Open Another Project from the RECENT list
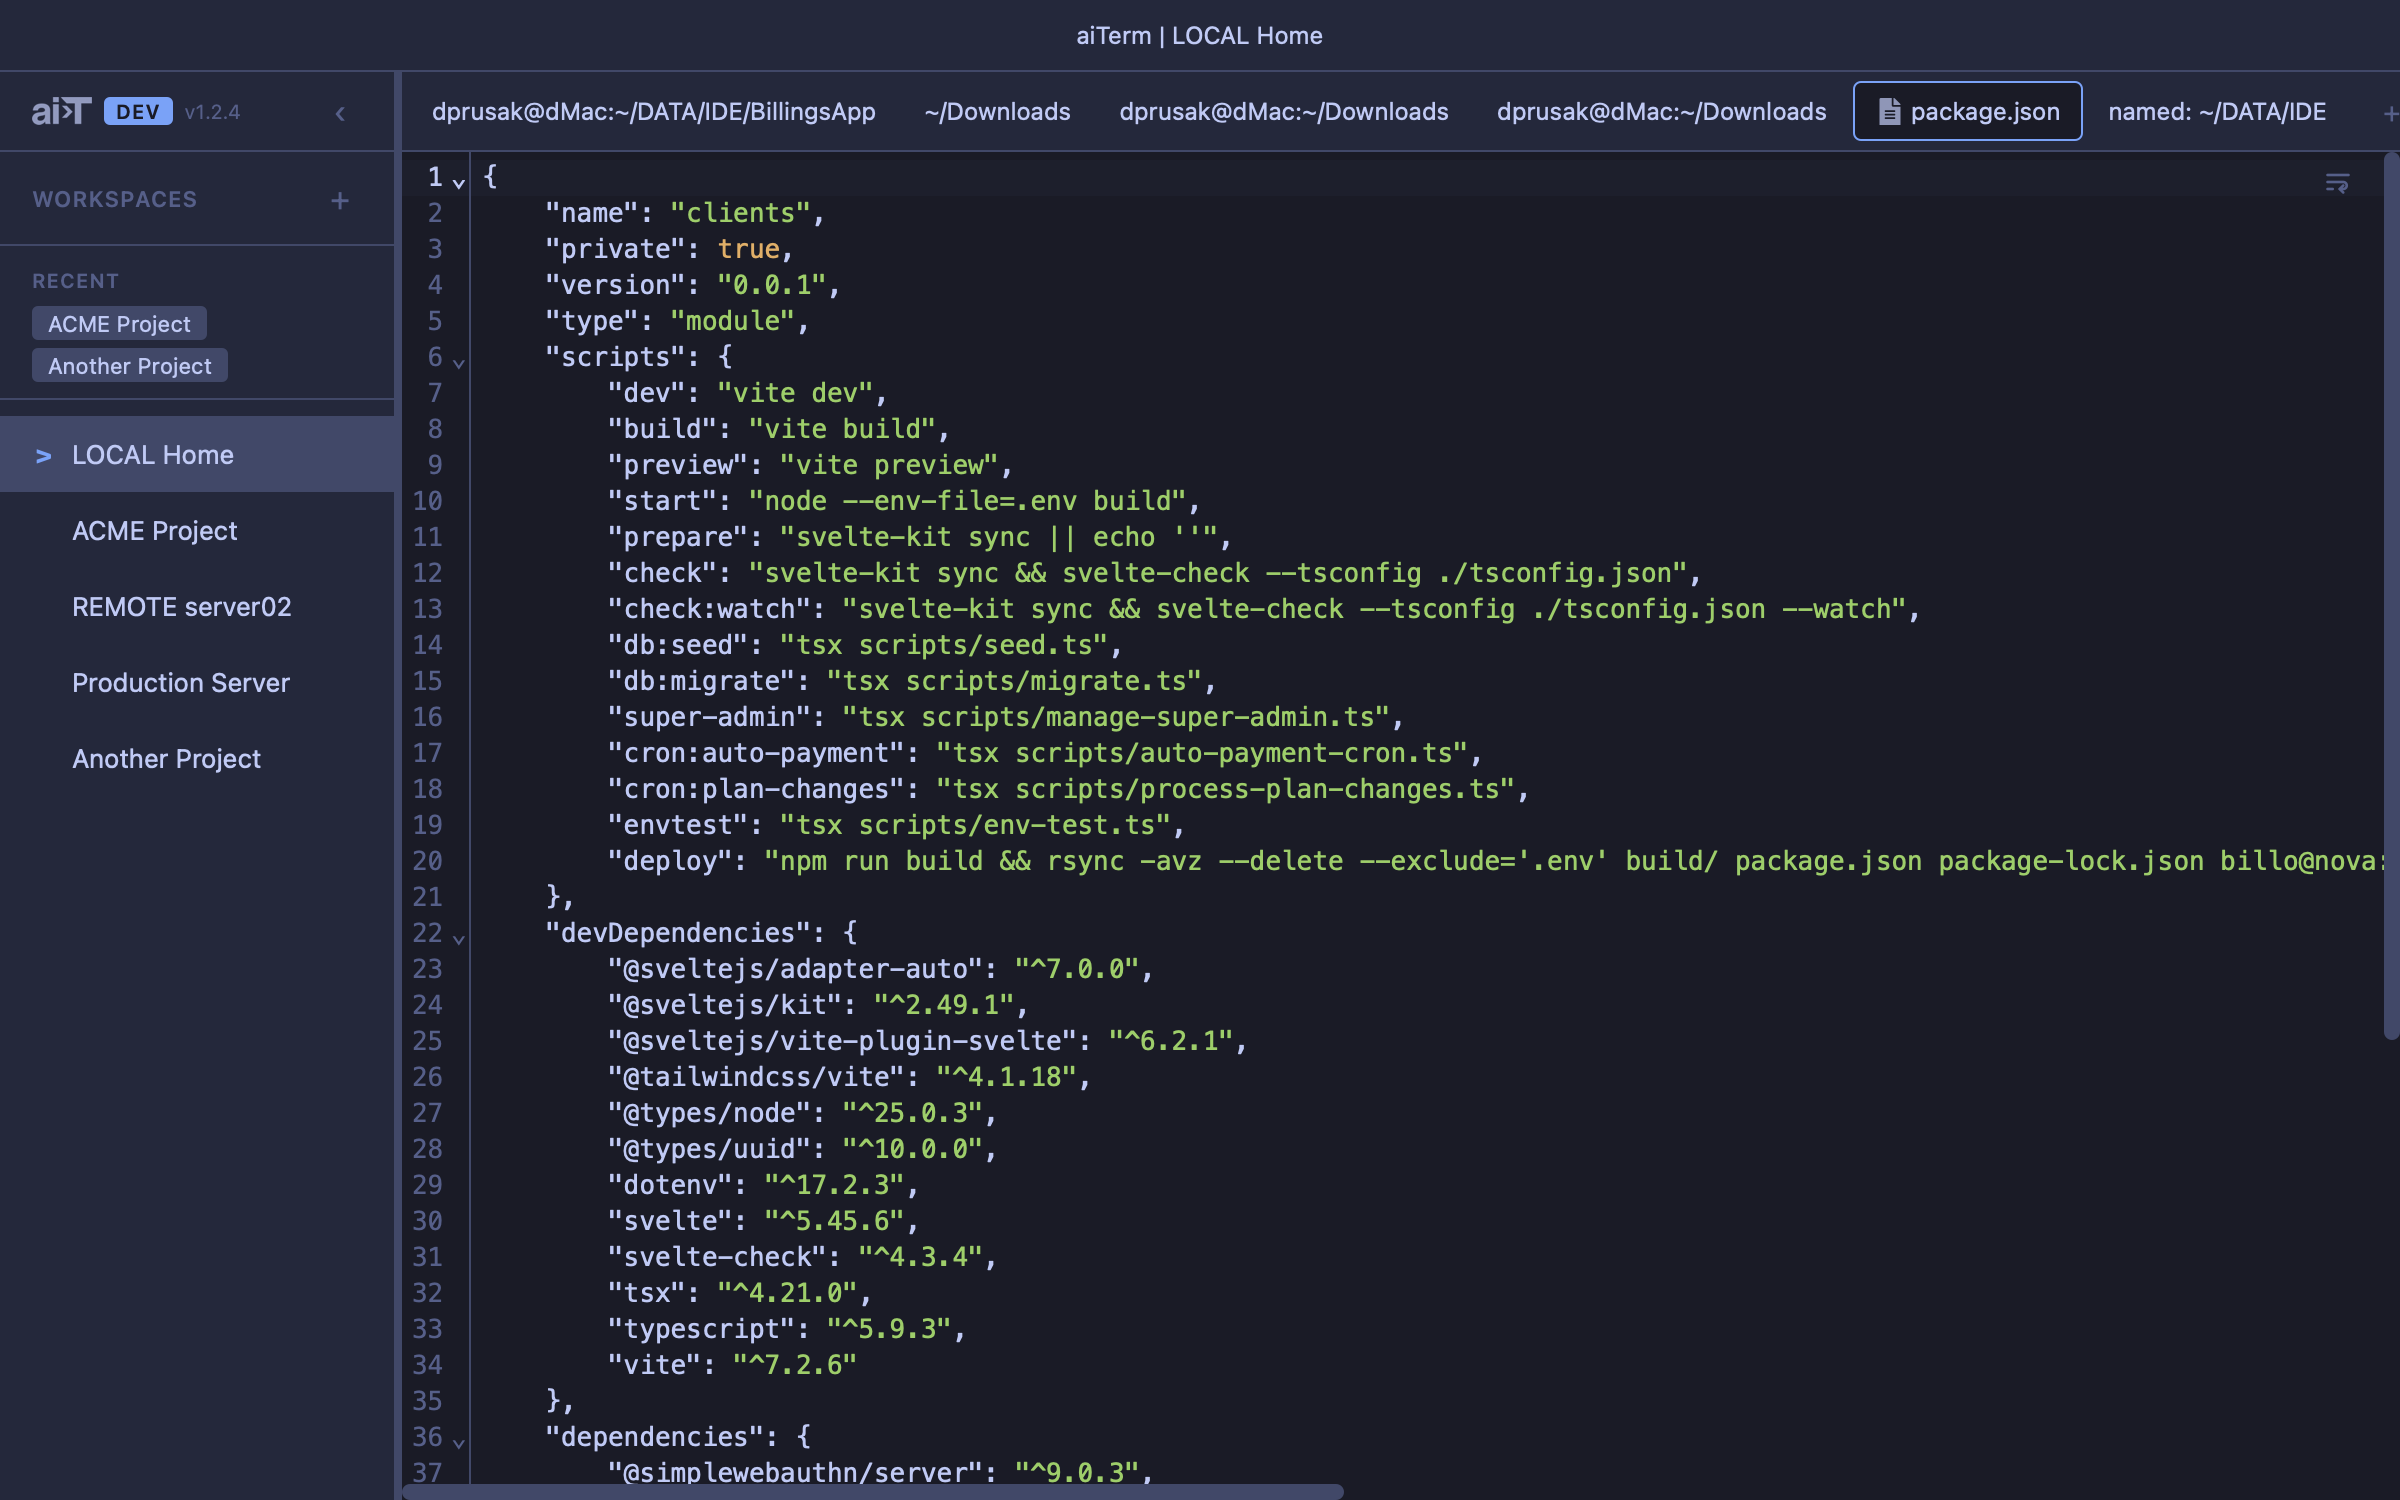 click(x=129, y=365)
